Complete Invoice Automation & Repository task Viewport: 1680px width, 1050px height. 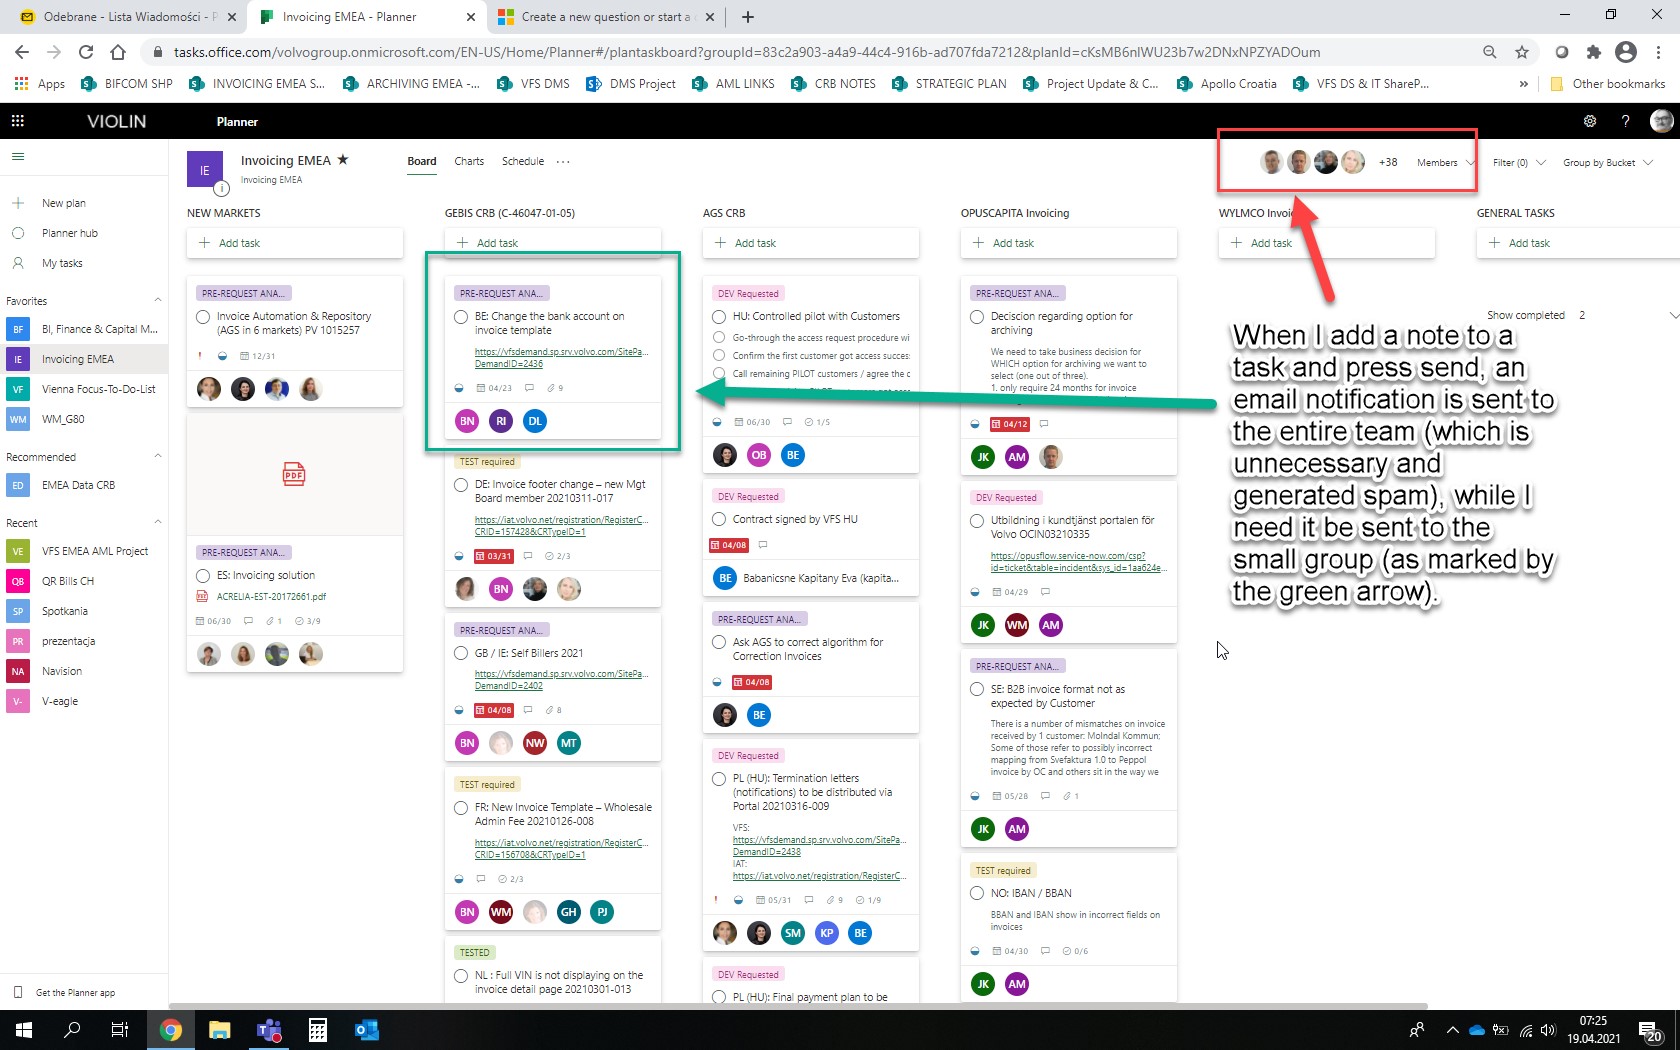(203, 317)
